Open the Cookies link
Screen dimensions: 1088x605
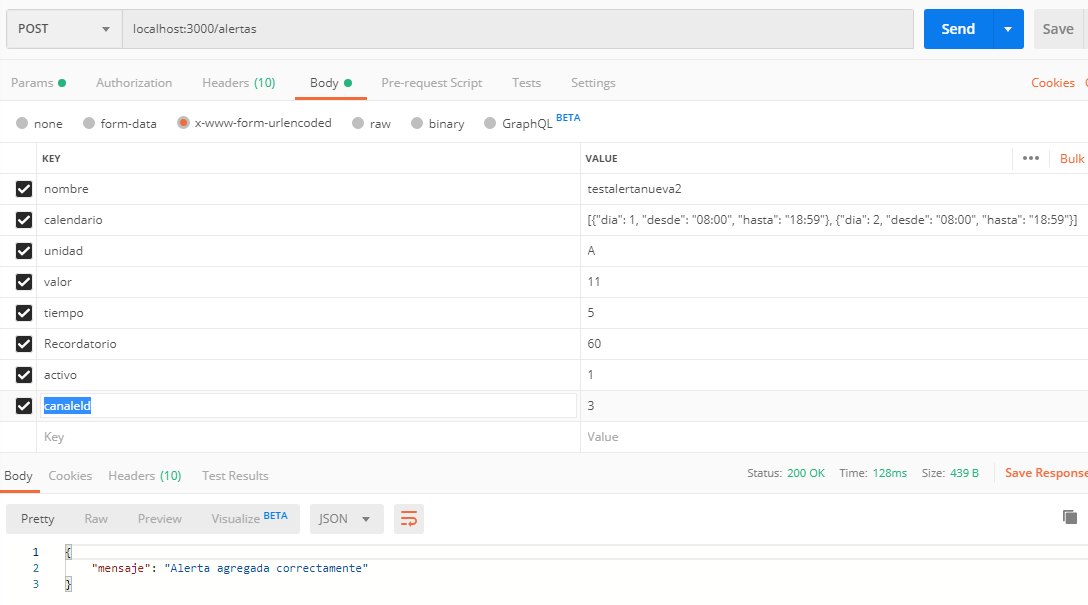click(x=1052, y=83)
